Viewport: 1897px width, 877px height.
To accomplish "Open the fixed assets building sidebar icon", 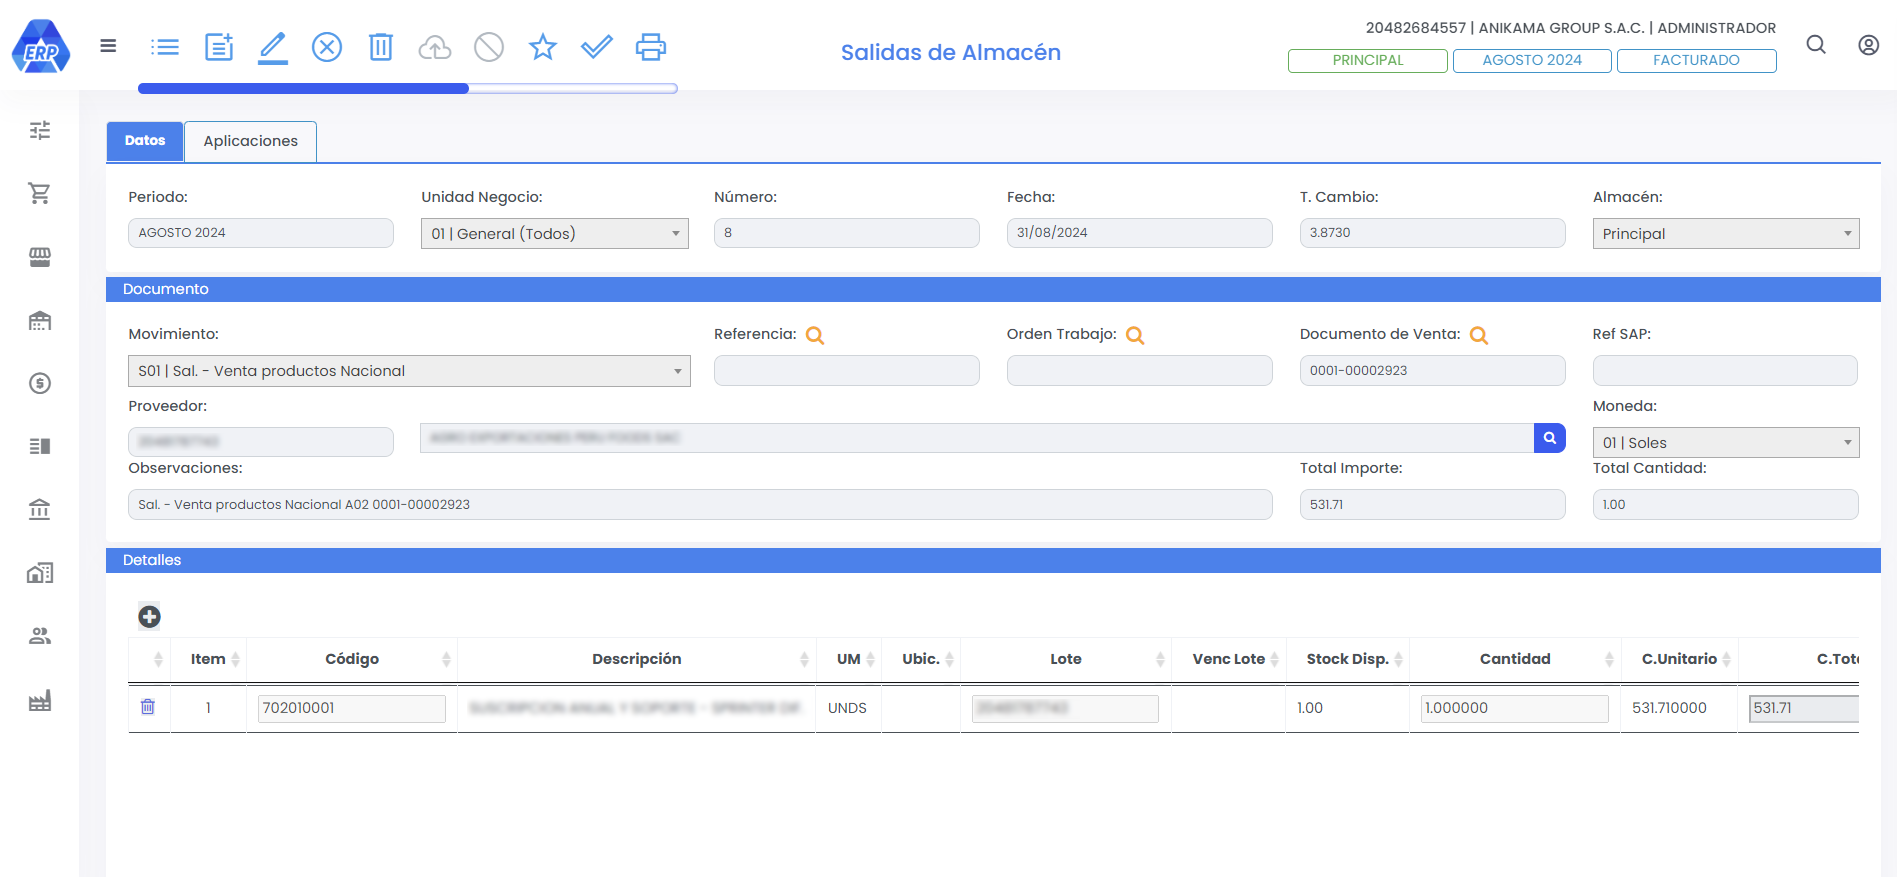I will (x=40, y=573).
